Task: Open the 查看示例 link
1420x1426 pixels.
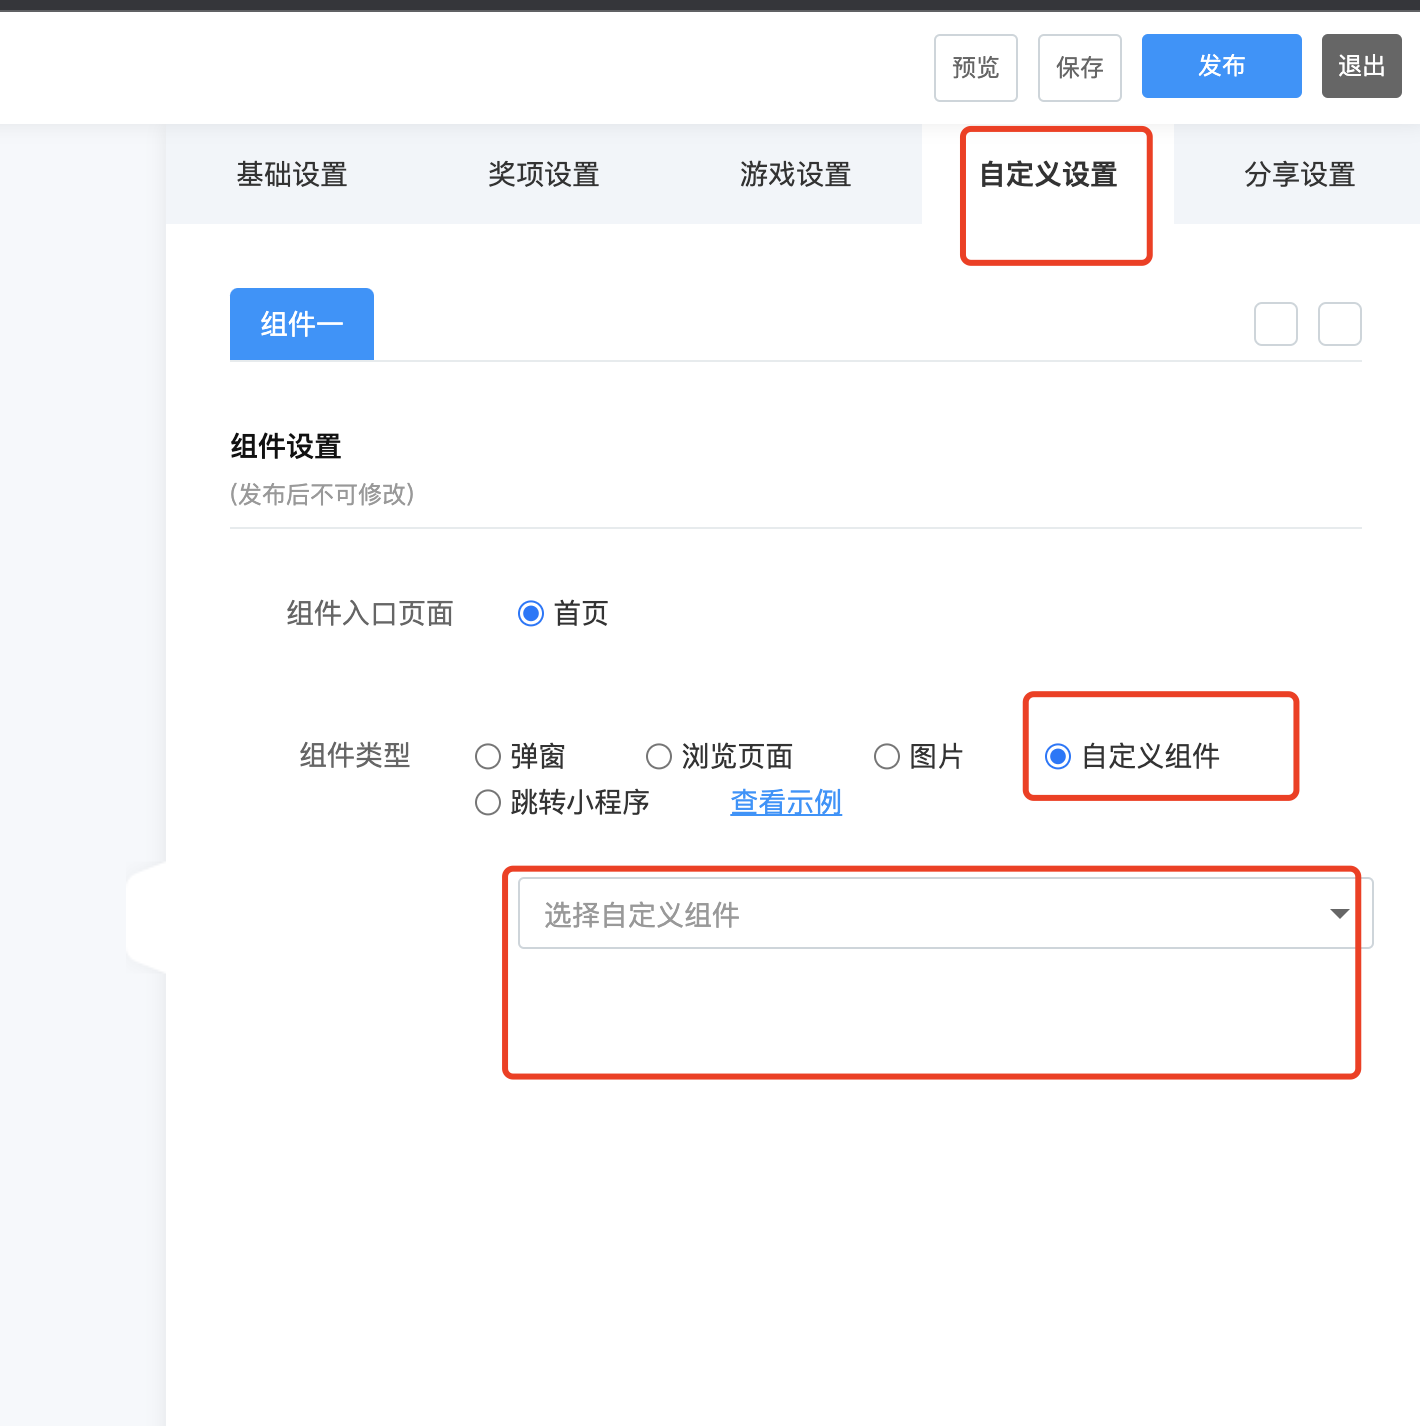Action: tap(786, 802)
